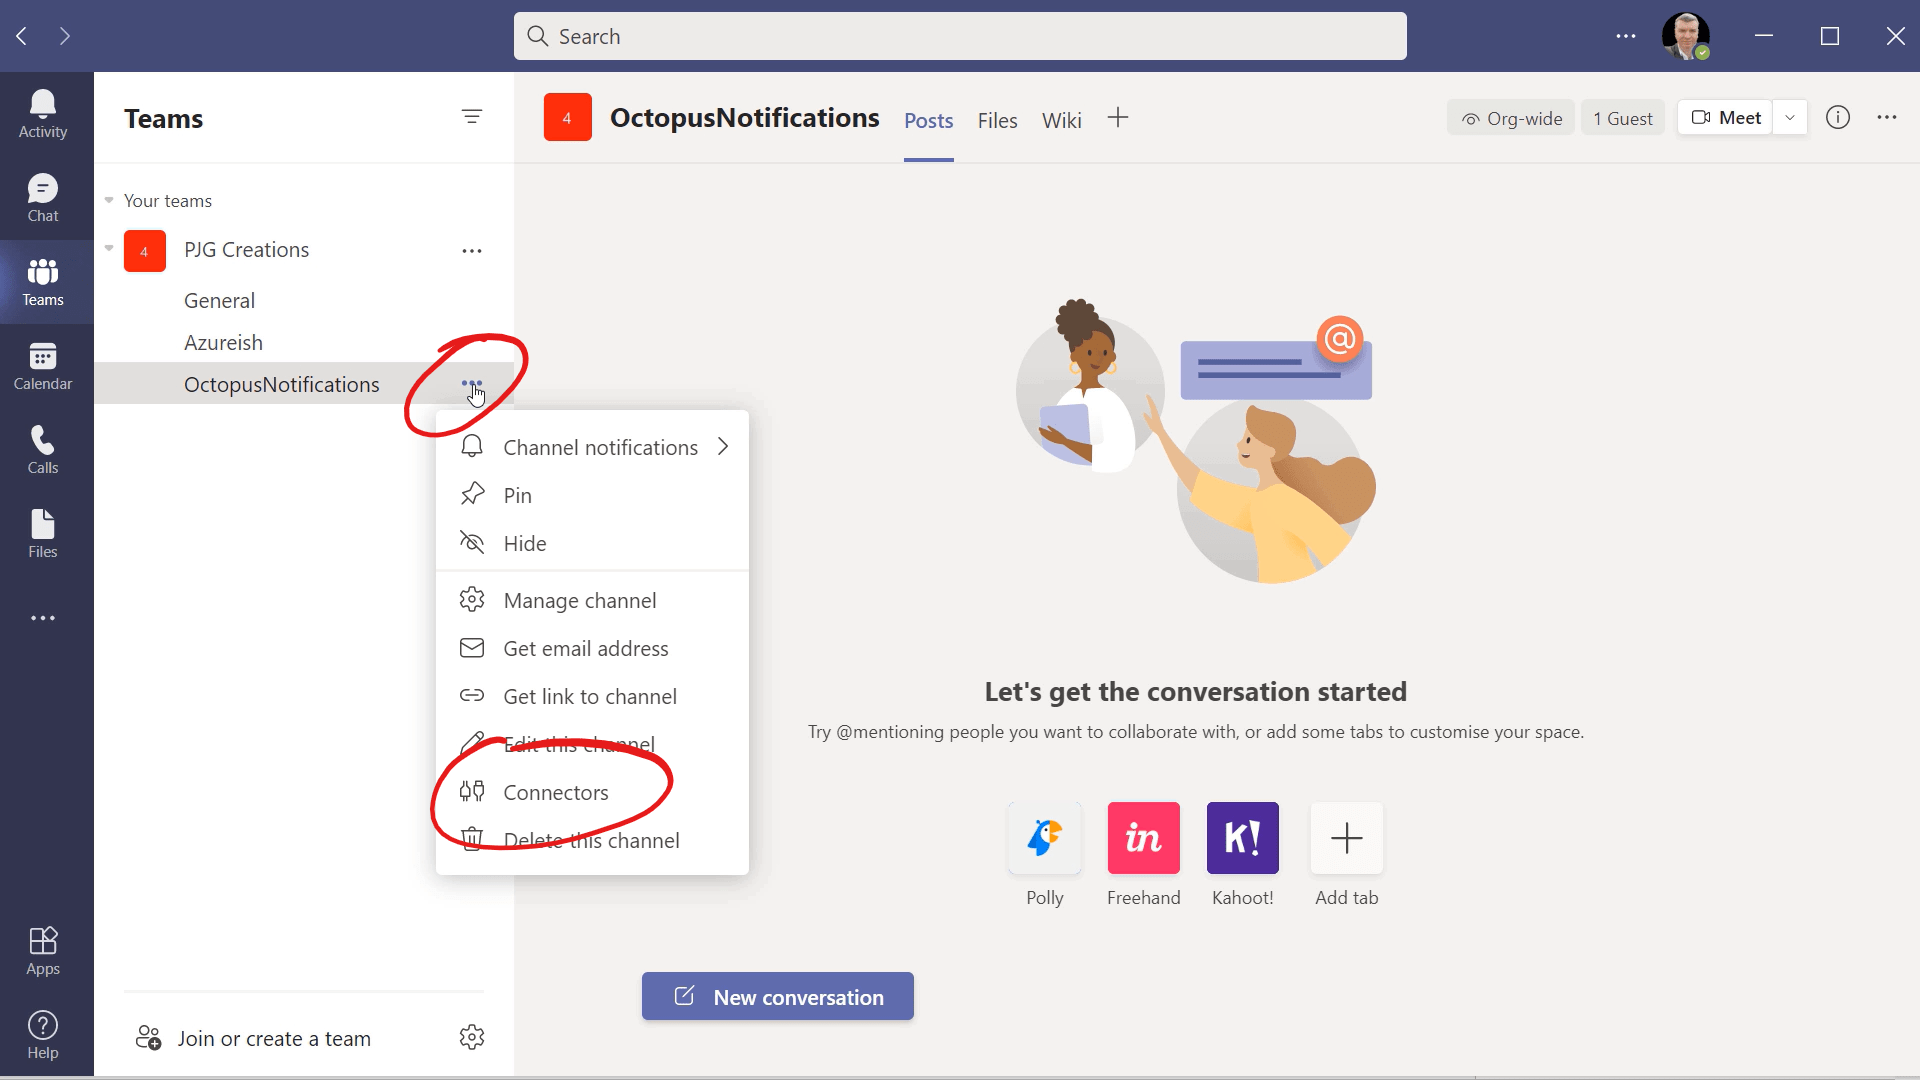
Task: Click in the Search box
Action: point(960,36)
